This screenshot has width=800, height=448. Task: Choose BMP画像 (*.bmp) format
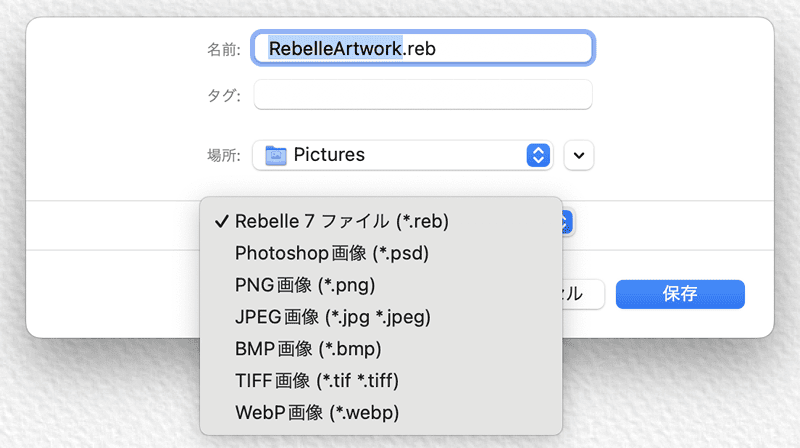click(308, 349)
